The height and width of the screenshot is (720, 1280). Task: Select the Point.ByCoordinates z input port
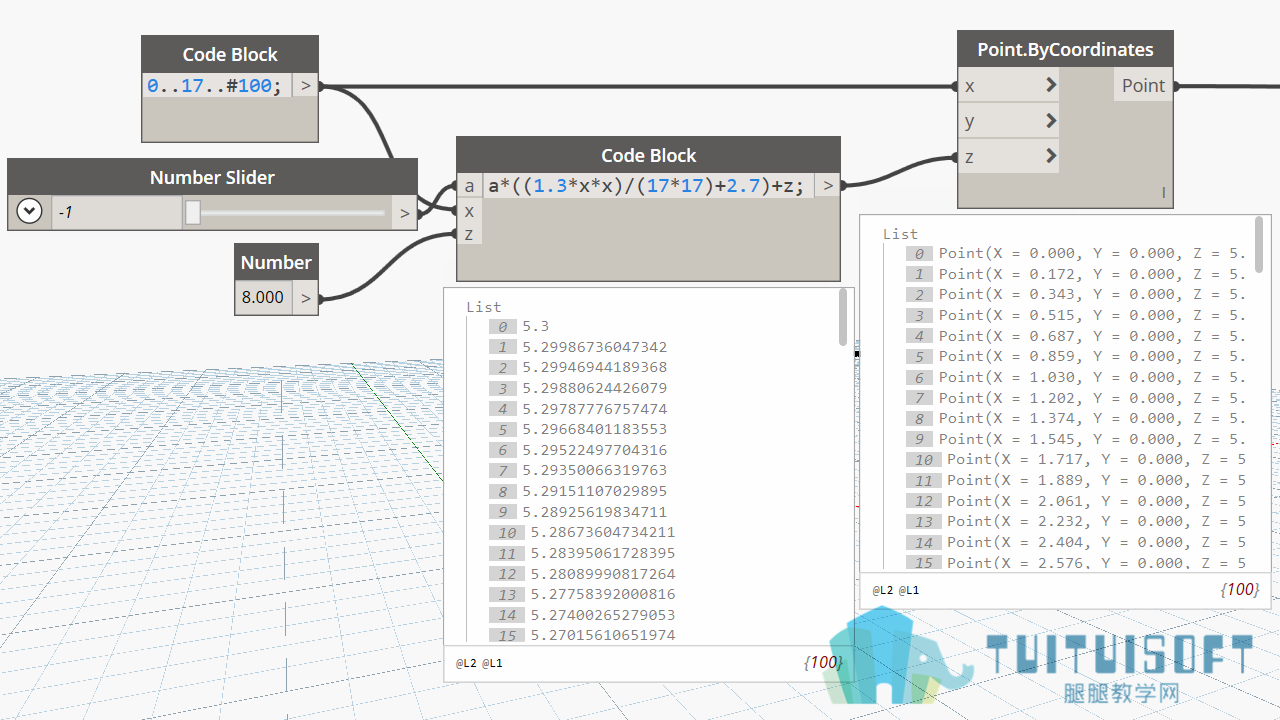click(1008, 156)
